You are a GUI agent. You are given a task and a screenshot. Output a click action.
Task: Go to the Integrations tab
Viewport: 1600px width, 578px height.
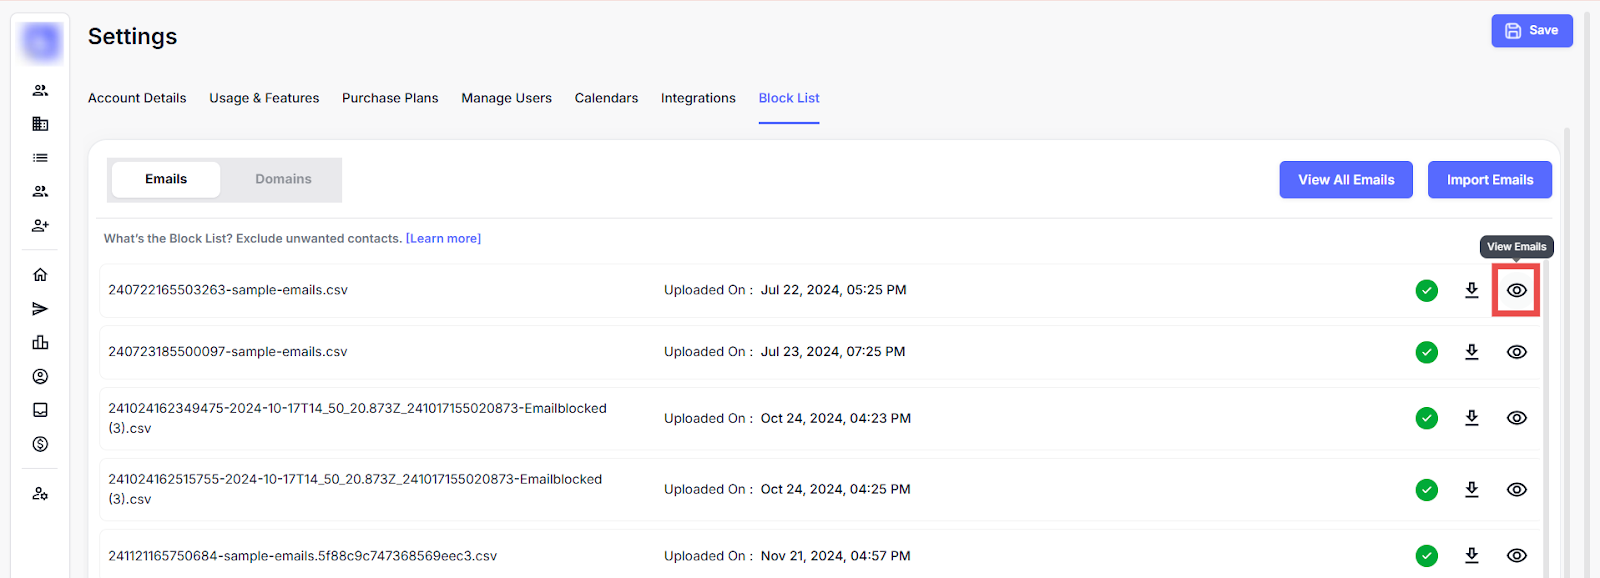[698, 98]
